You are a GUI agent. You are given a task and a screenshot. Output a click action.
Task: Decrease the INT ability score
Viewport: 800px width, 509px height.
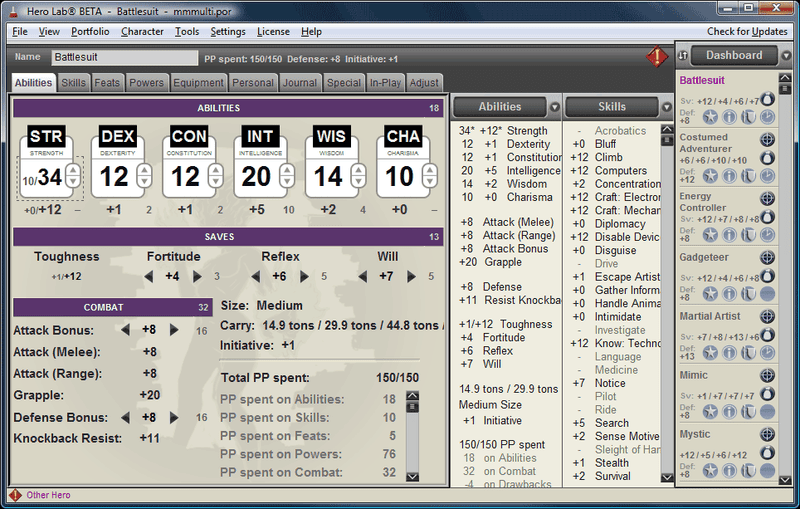287,181
